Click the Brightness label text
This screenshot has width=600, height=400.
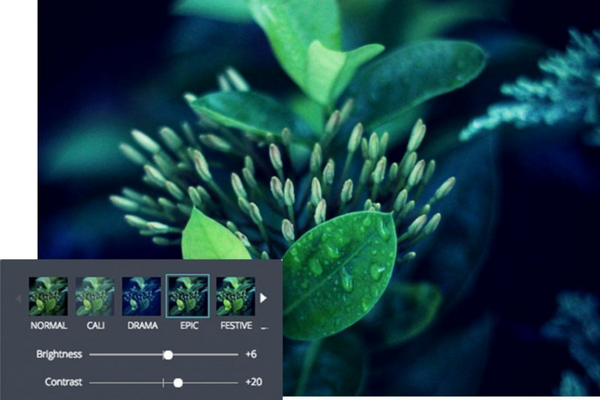[x=59, y=355]
